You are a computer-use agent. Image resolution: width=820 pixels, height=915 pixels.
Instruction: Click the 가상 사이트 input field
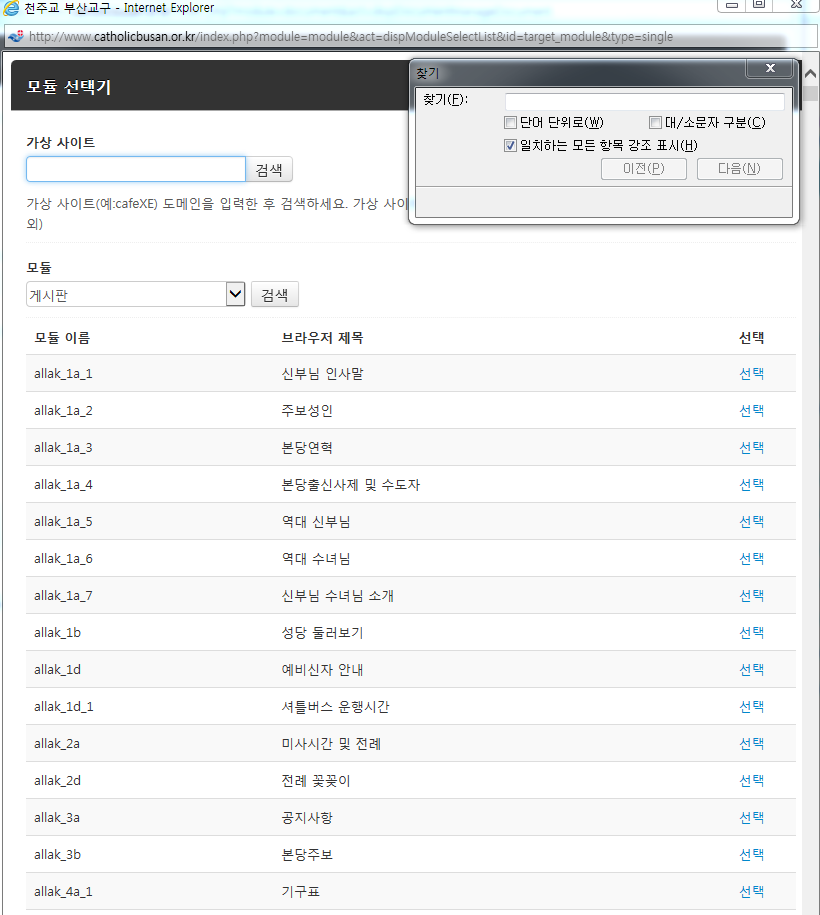[x=136, y=169]
